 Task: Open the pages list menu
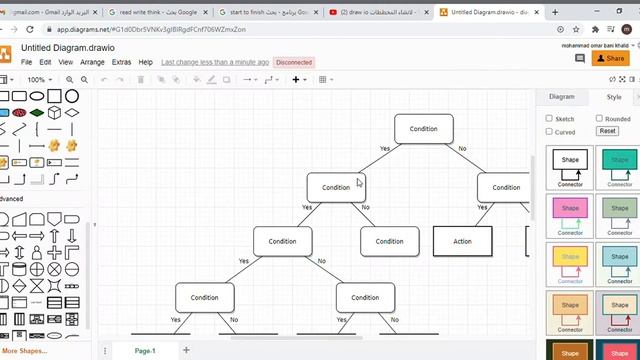(x=105, y=351)
